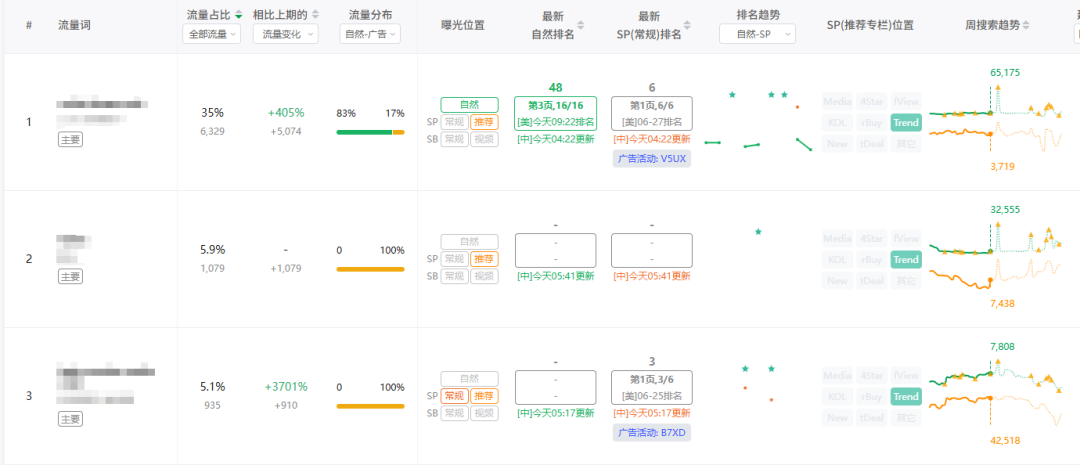Click the 4Star tag in row 2
Image resolution: width=1080 pixels, height=465 pixels.
coord(872,238)
